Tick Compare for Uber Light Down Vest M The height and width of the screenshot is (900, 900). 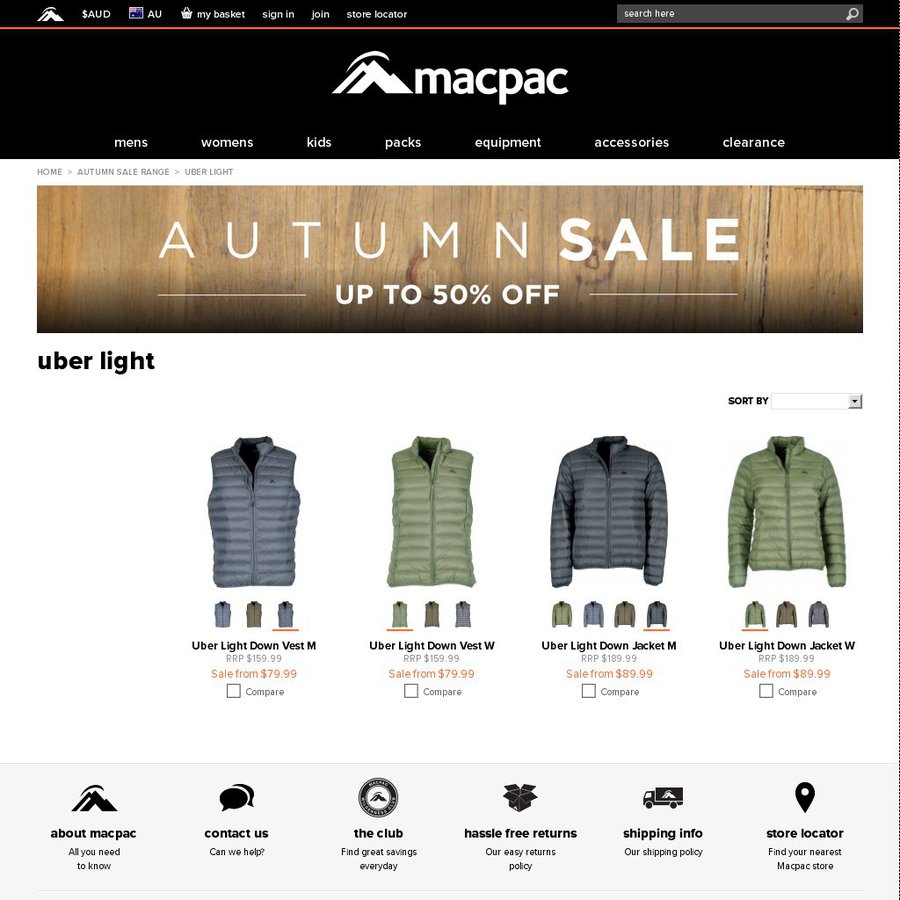234,691
